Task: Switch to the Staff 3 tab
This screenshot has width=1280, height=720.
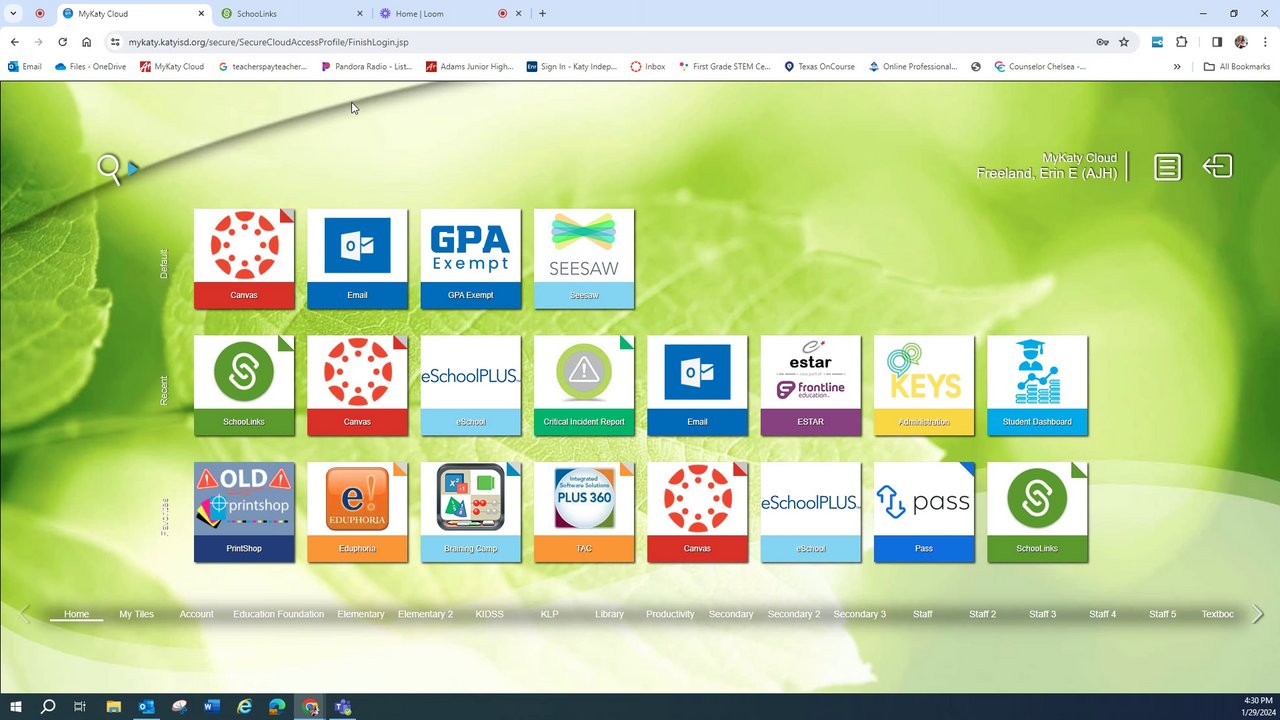Action: pyautogui.click(x=1043, y=614)
